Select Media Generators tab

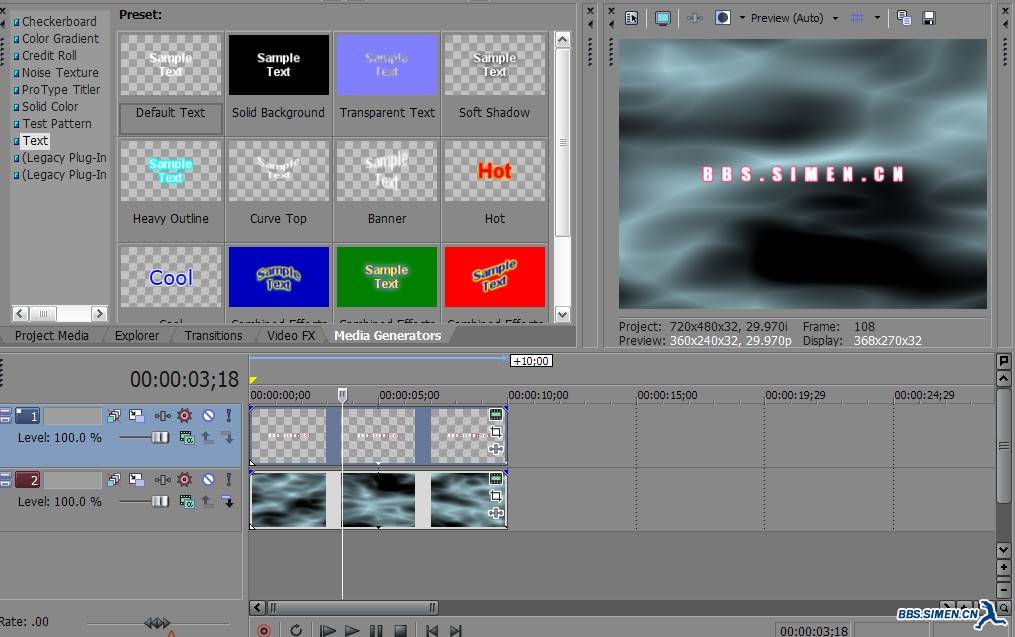point(387,335)
